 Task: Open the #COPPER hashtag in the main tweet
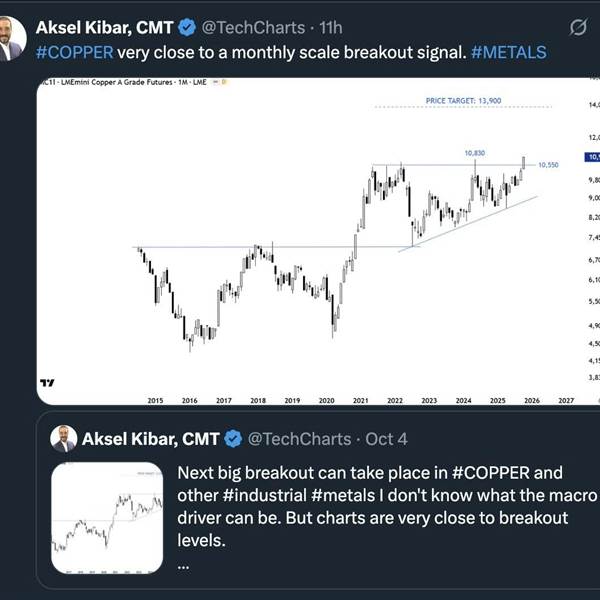pos(74,51)
